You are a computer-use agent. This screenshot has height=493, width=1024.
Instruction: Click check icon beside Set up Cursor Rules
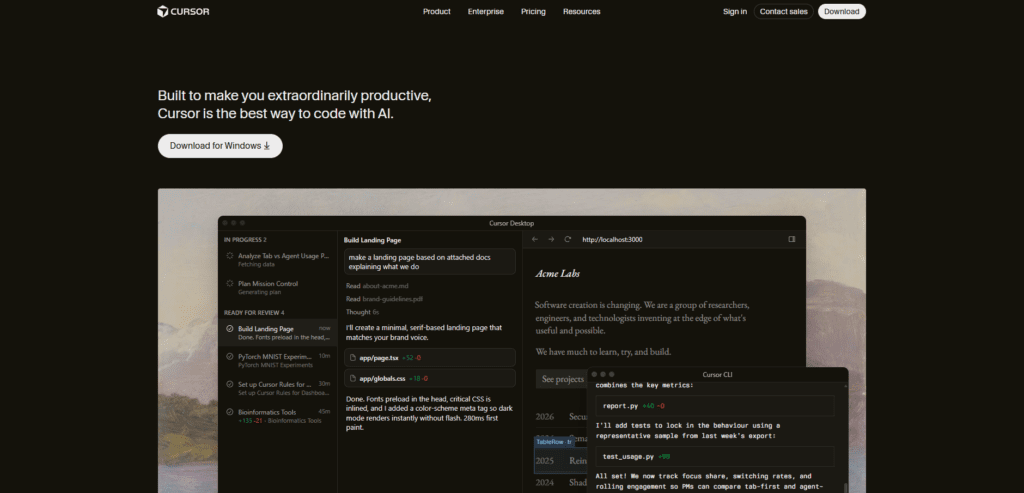point(229,384)
